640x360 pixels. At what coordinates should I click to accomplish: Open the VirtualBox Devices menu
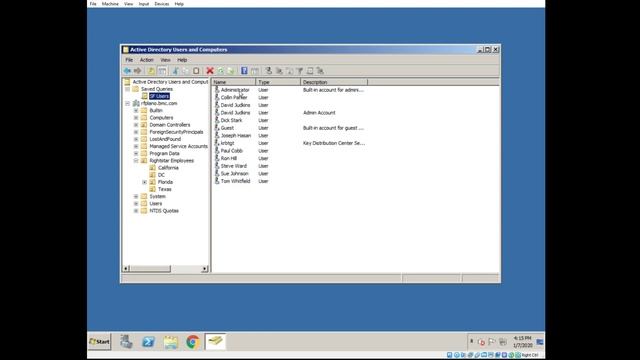(162, 4)
